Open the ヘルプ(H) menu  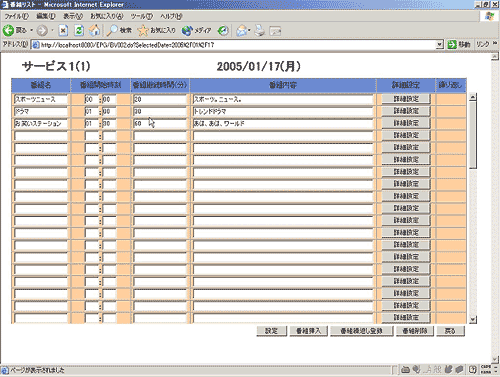[x=171, y=16]
